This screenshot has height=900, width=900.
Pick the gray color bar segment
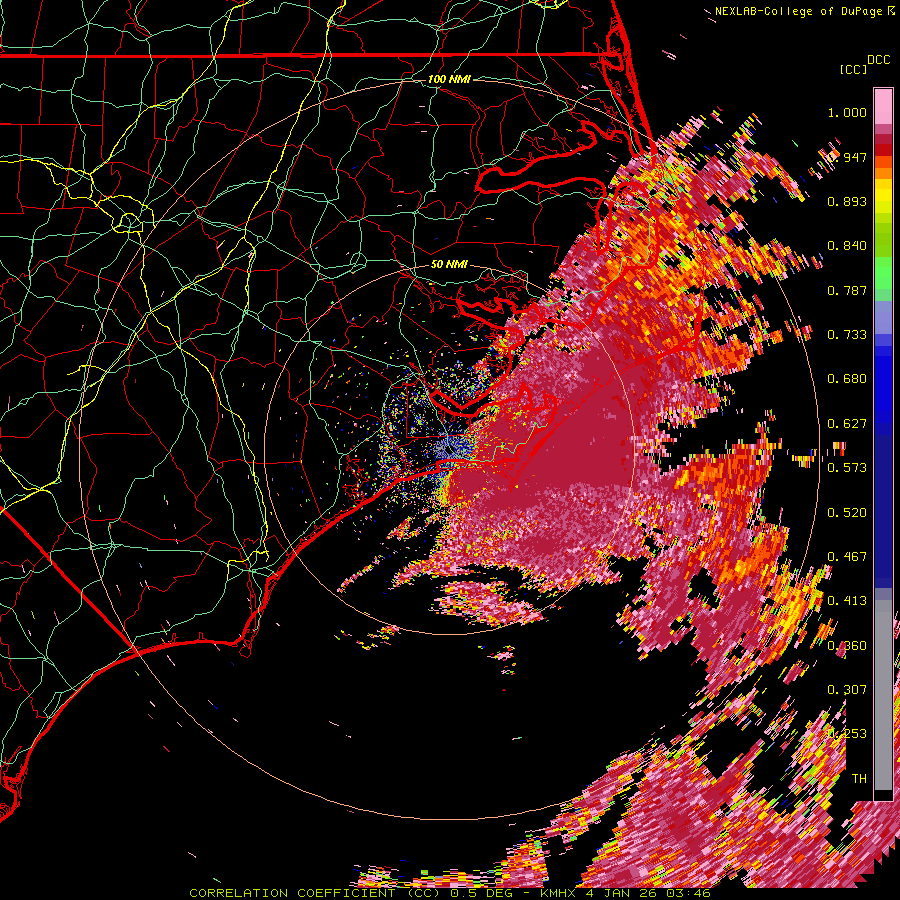click(883, 695)
